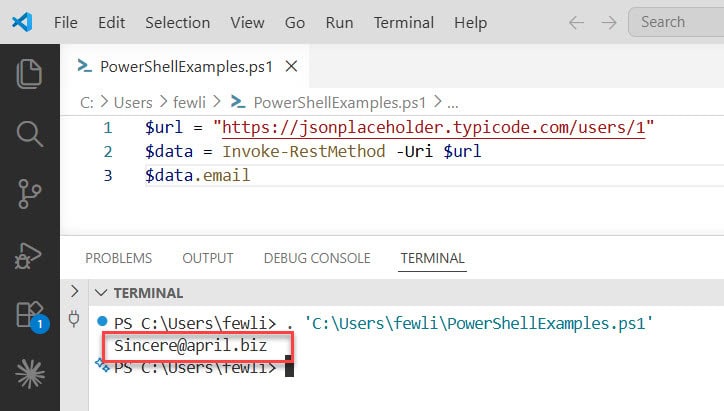Open the View menu

[247, 22]
